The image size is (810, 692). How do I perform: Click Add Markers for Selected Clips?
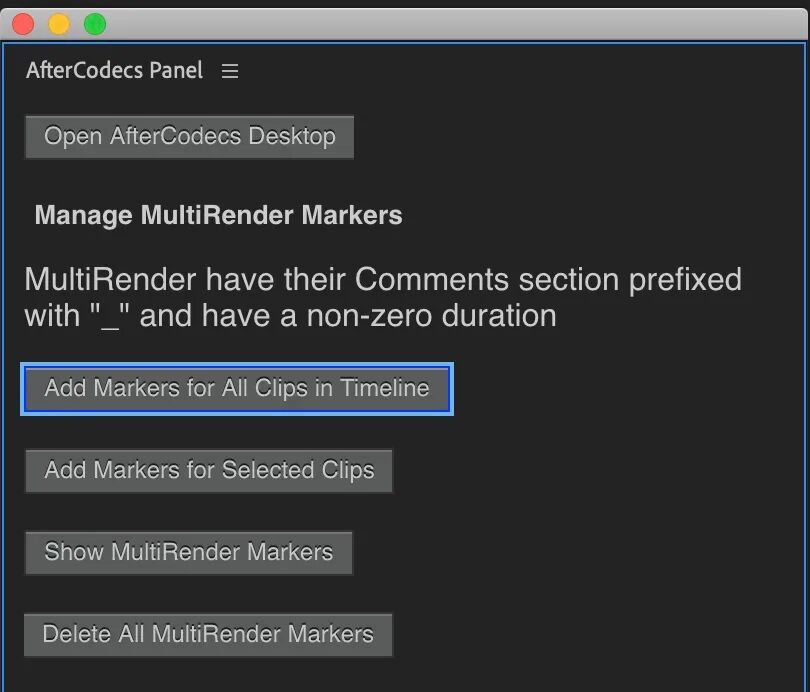click(209, 470)
